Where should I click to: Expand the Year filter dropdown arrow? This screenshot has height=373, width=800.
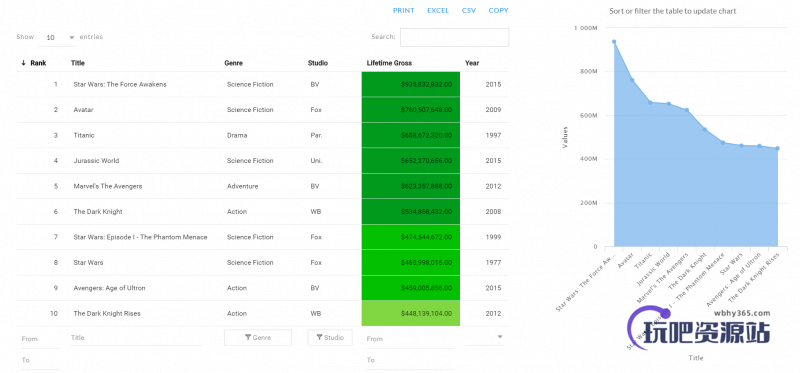pyautogui.click(x=499, y=337)
